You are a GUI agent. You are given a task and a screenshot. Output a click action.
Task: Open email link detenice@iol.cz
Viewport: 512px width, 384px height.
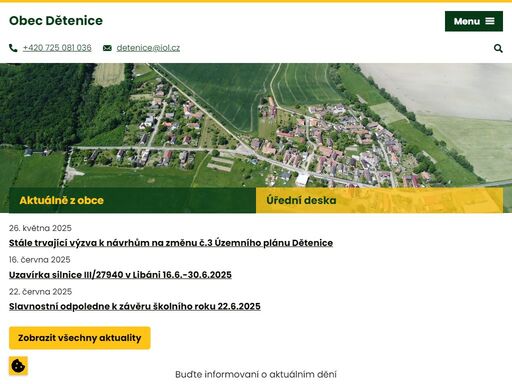tap(148, 48)
